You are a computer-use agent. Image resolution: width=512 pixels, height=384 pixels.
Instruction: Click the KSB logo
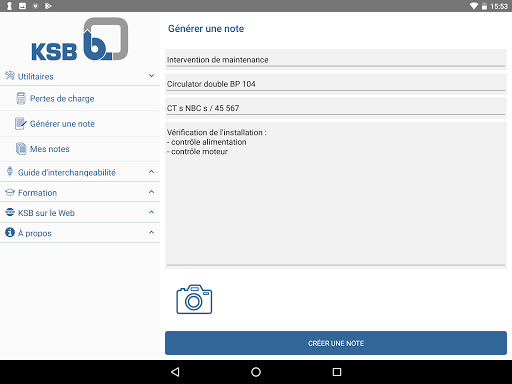coord(80,39)
